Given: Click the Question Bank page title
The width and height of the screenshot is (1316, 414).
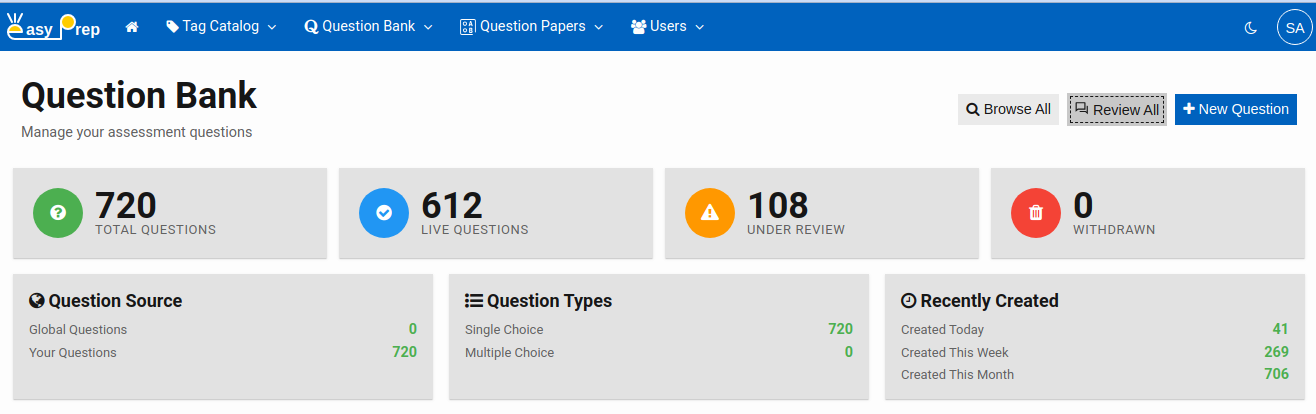Looking at the screenshot, I should pos(139,96).
